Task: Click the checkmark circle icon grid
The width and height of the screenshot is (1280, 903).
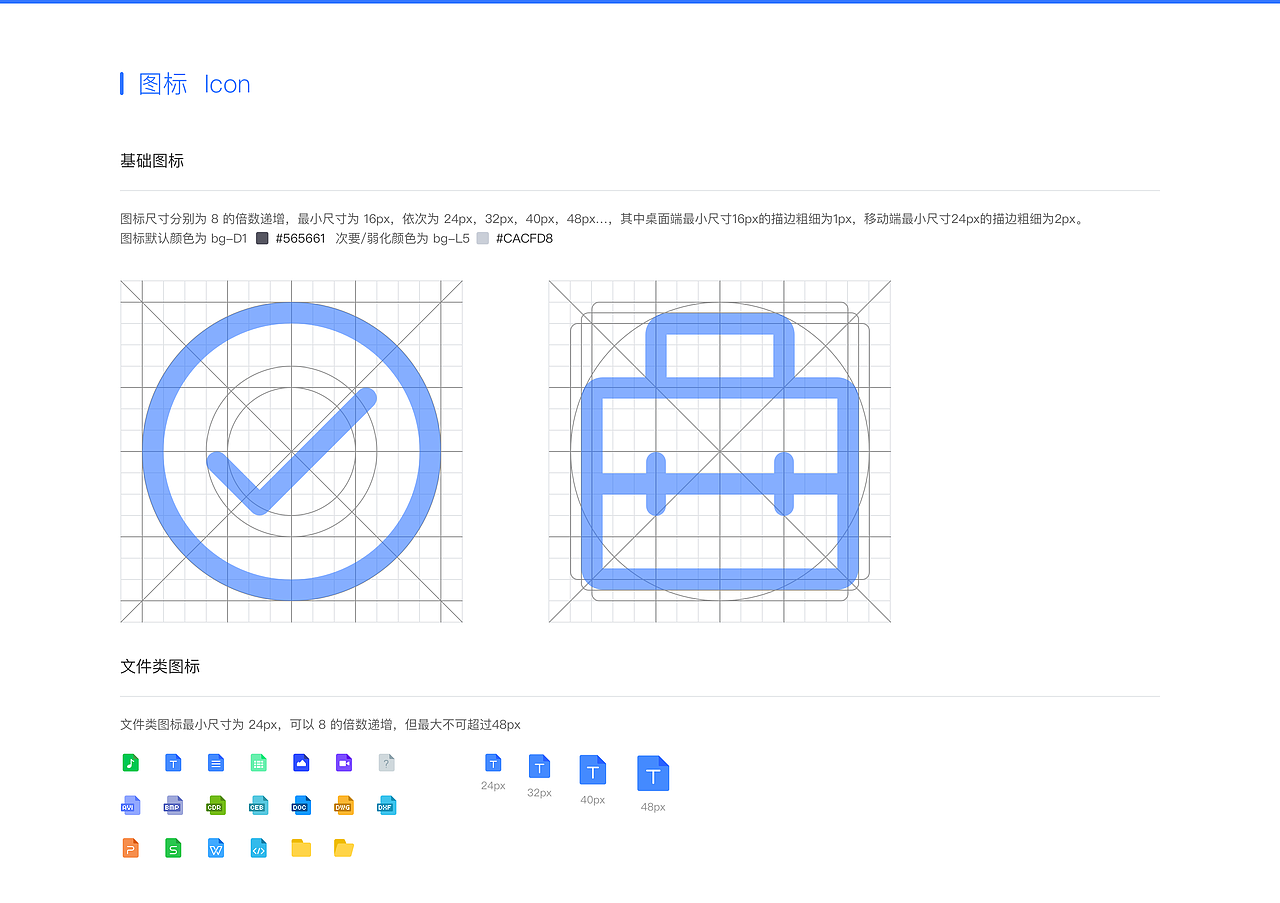Action: click(291, 451)
